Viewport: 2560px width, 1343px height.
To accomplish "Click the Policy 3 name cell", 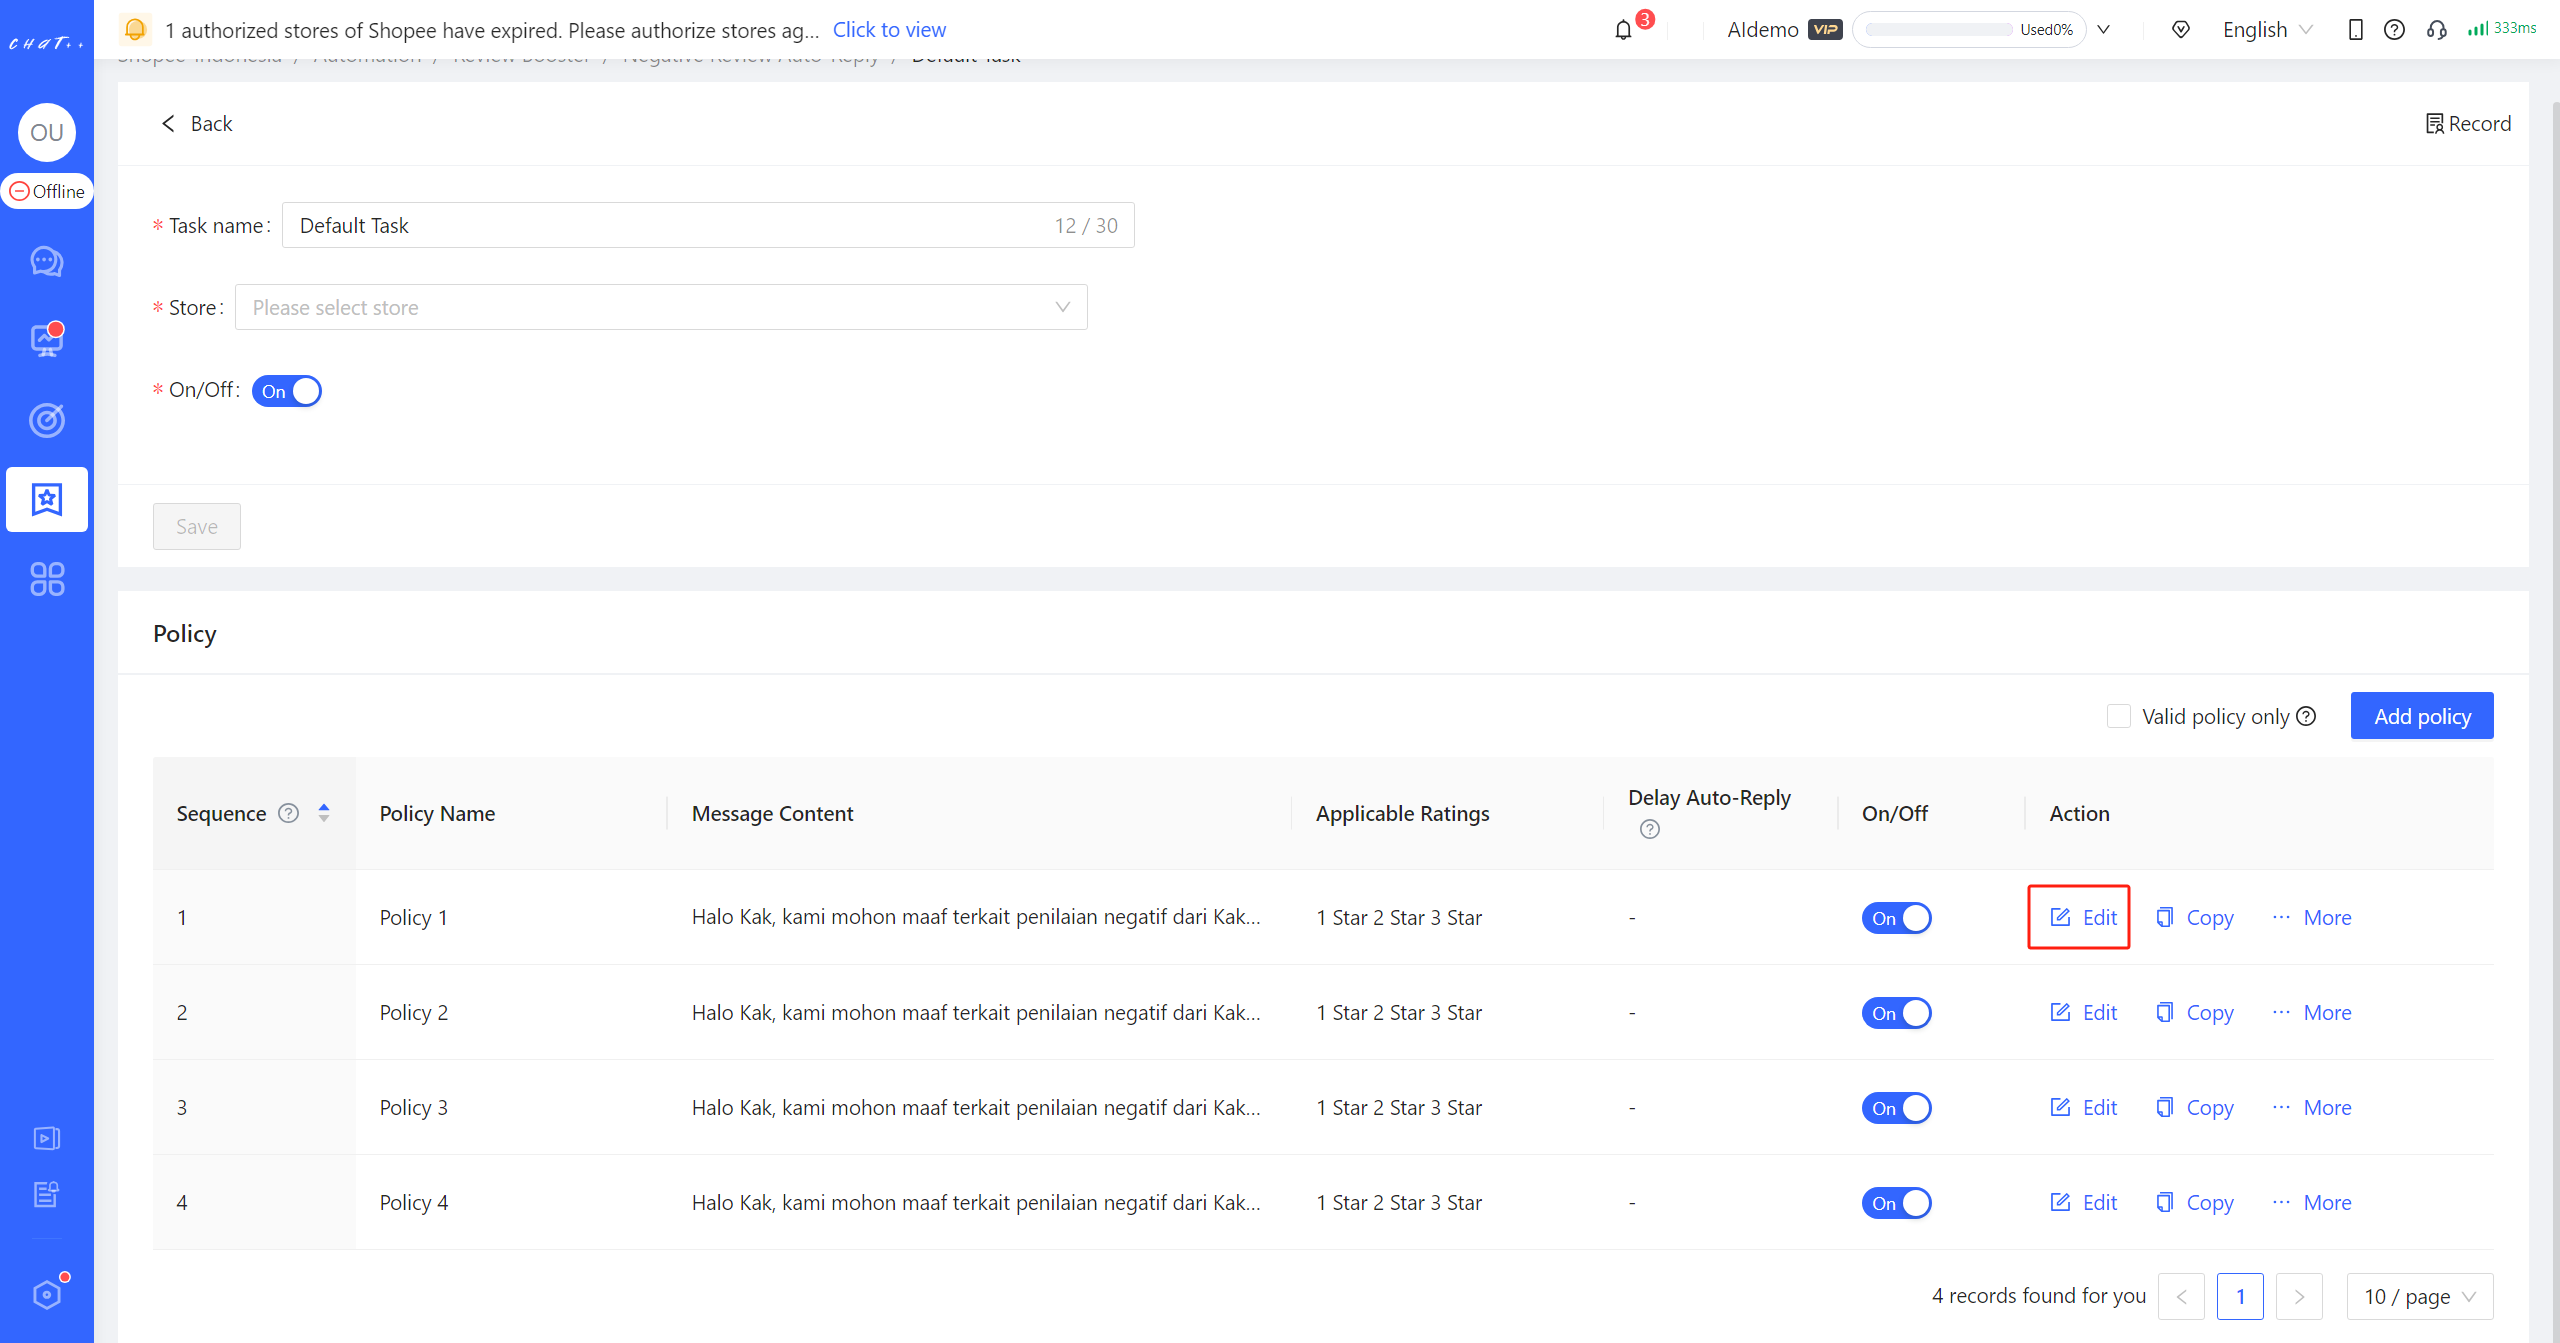I will (x=414, y=1107).
